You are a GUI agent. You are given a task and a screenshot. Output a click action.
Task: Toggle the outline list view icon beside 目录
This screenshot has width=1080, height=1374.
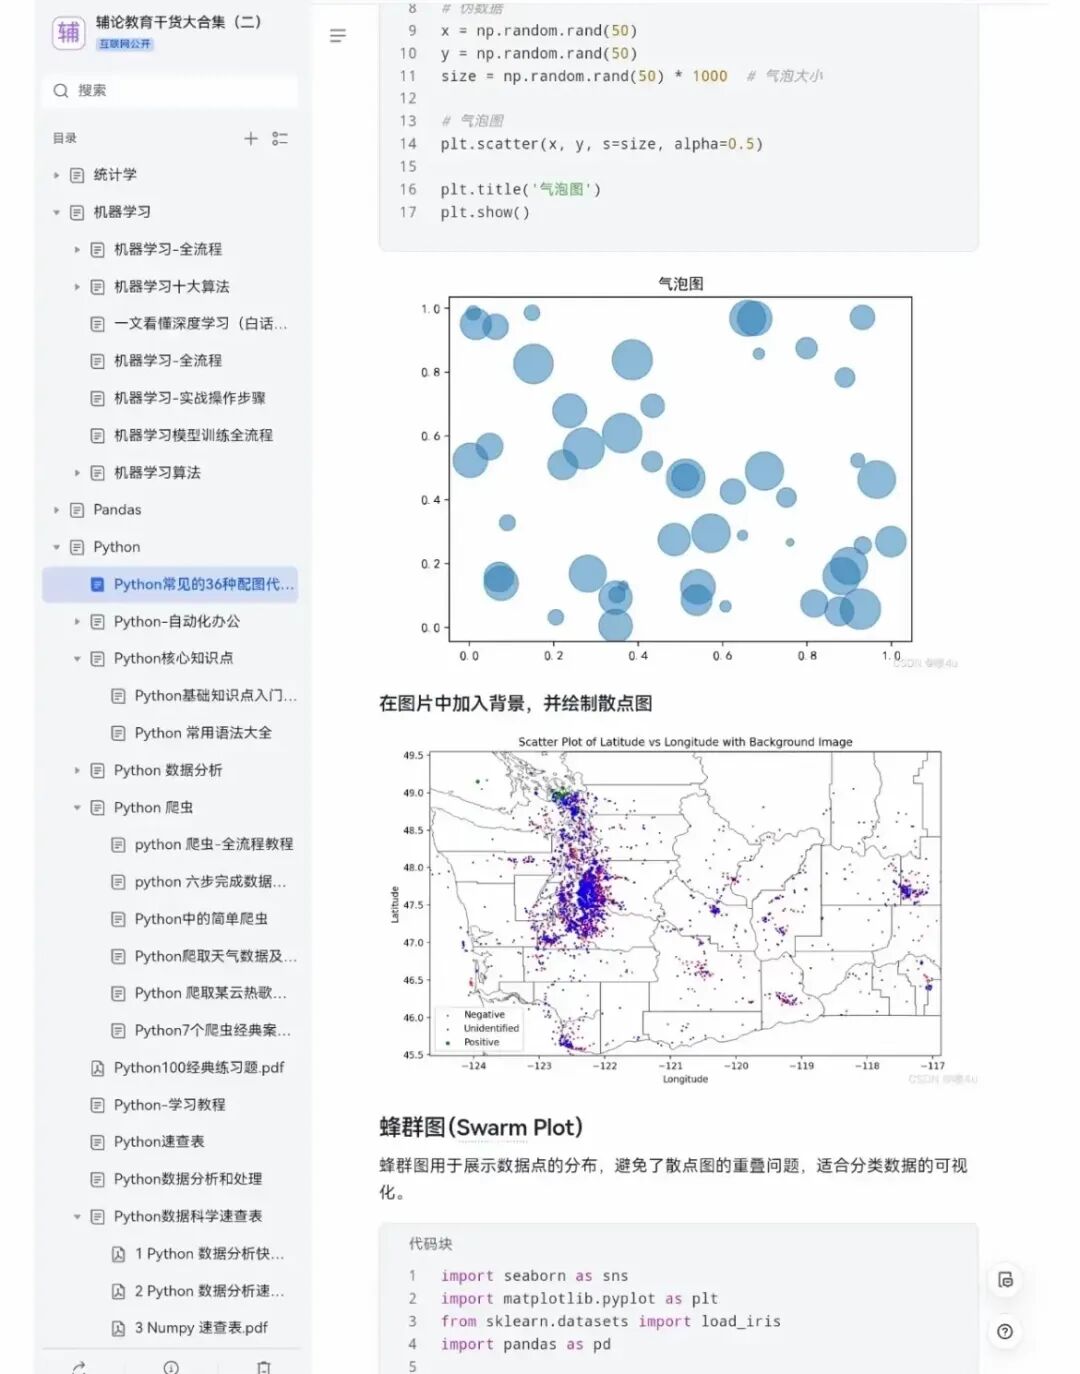tap(280, 138)
